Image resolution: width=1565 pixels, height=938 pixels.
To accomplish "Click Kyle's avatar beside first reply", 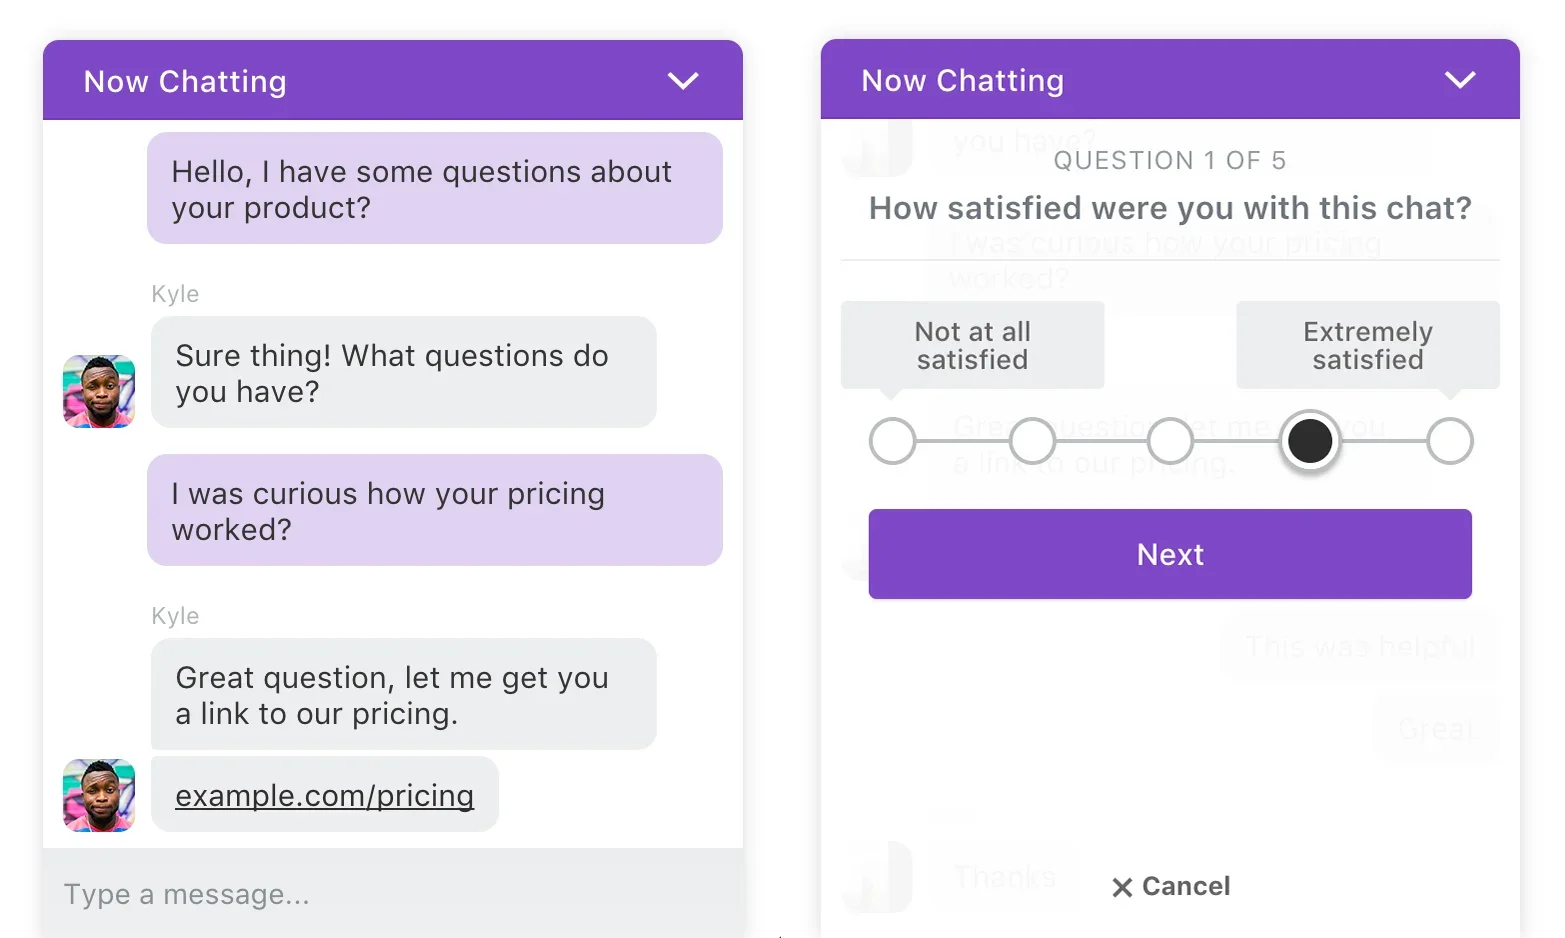I will [99, 391].
